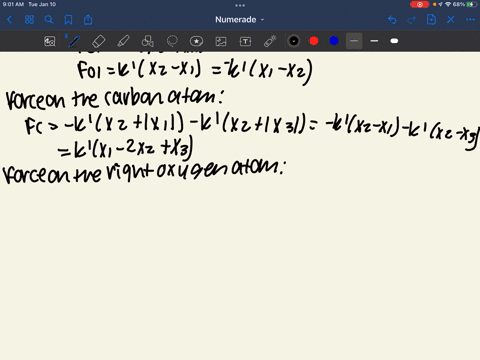Select the Highlighter tool
This screenshot has height=360, width=480.
click(123, 41)
